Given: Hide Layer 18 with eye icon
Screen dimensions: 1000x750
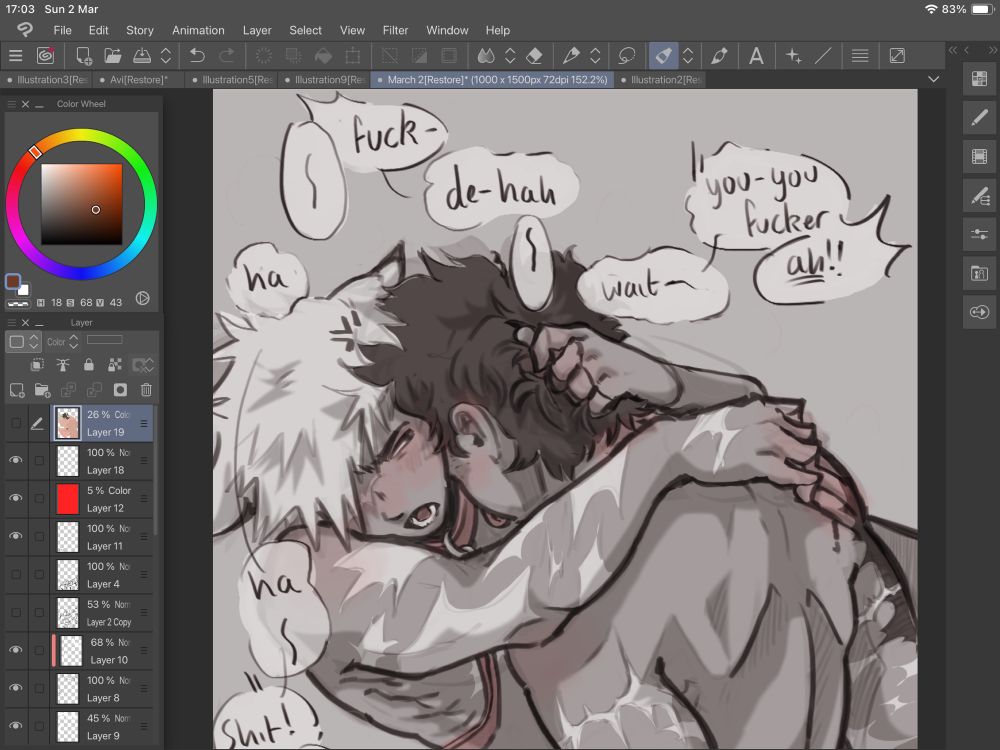Looking at the screenshot, I should tap(15, 460).
